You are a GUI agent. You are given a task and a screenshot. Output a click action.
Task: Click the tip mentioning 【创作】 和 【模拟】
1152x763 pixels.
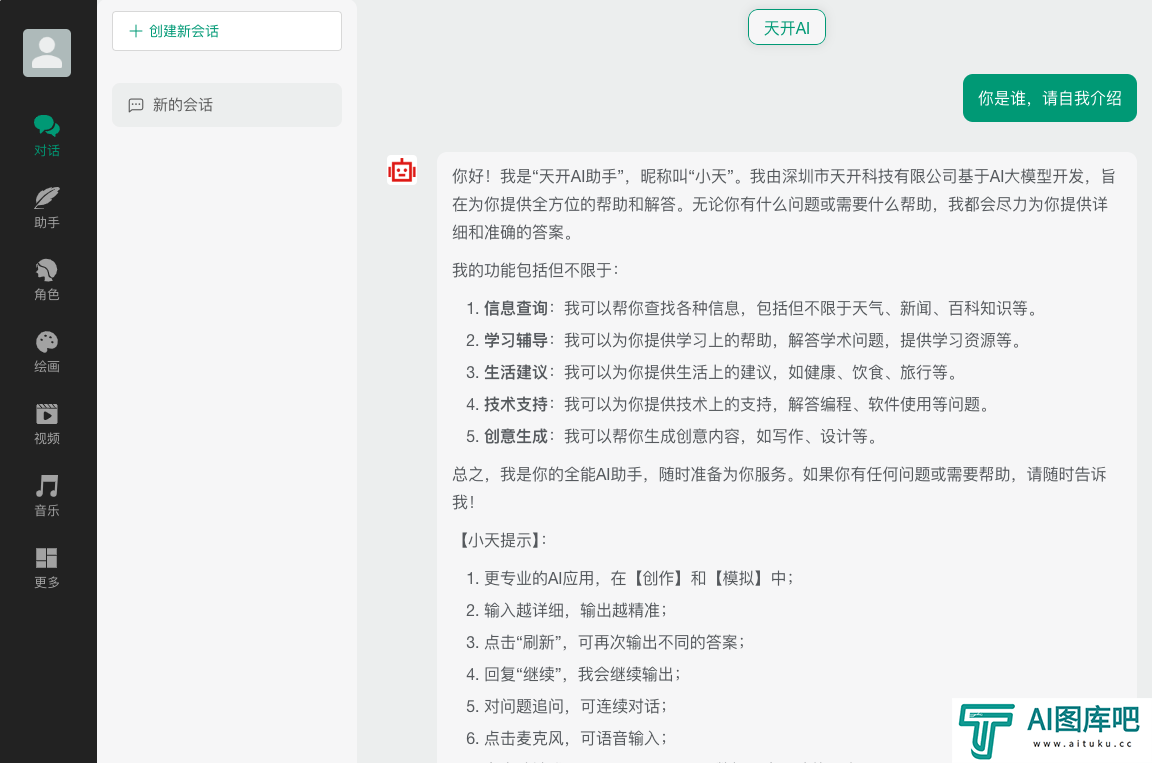pos(639,579)
